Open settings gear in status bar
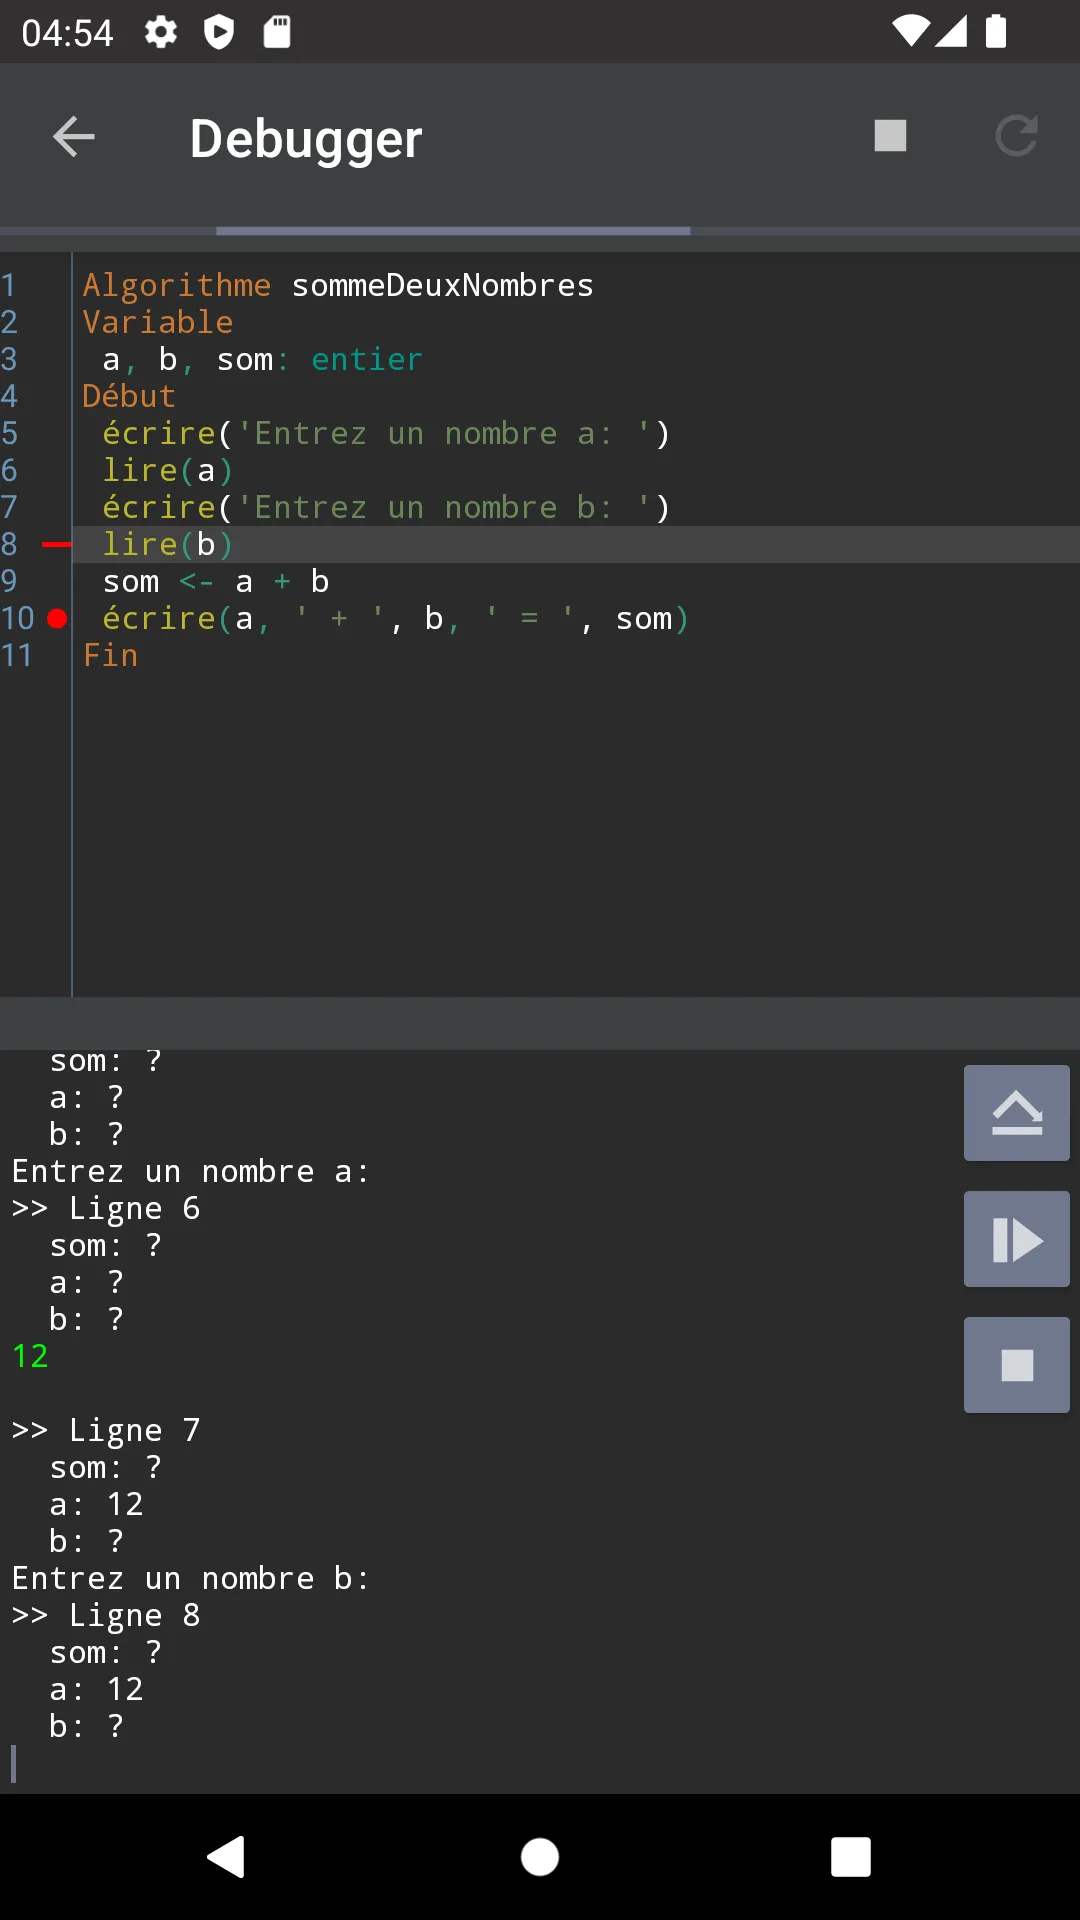1080x1920 pixels. coord(161,32)
